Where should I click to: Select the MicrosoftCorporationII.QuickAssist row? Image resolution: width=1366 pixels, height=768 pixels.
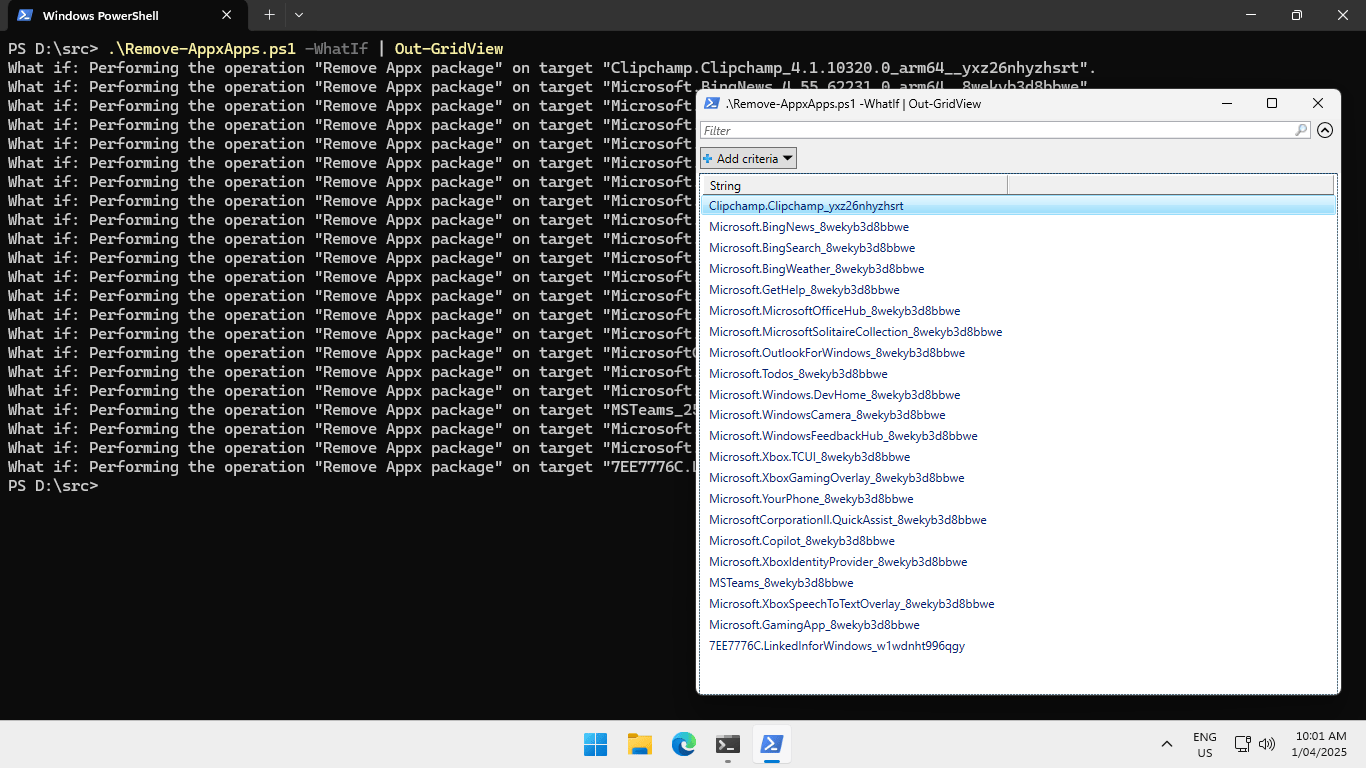[x=1018, y=520]
